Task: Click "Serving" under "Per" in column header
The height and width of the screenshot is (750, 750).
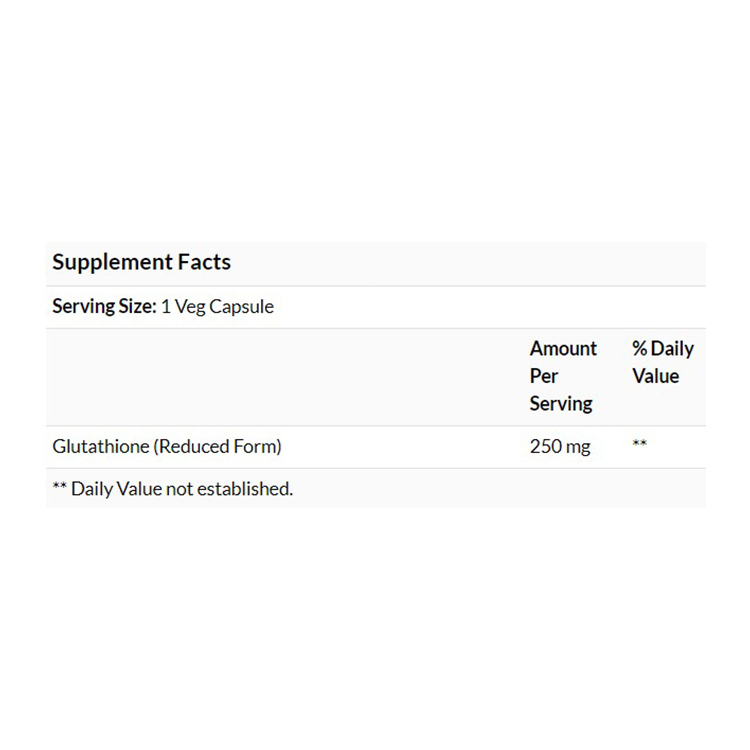Action: [x=561, y=404]
